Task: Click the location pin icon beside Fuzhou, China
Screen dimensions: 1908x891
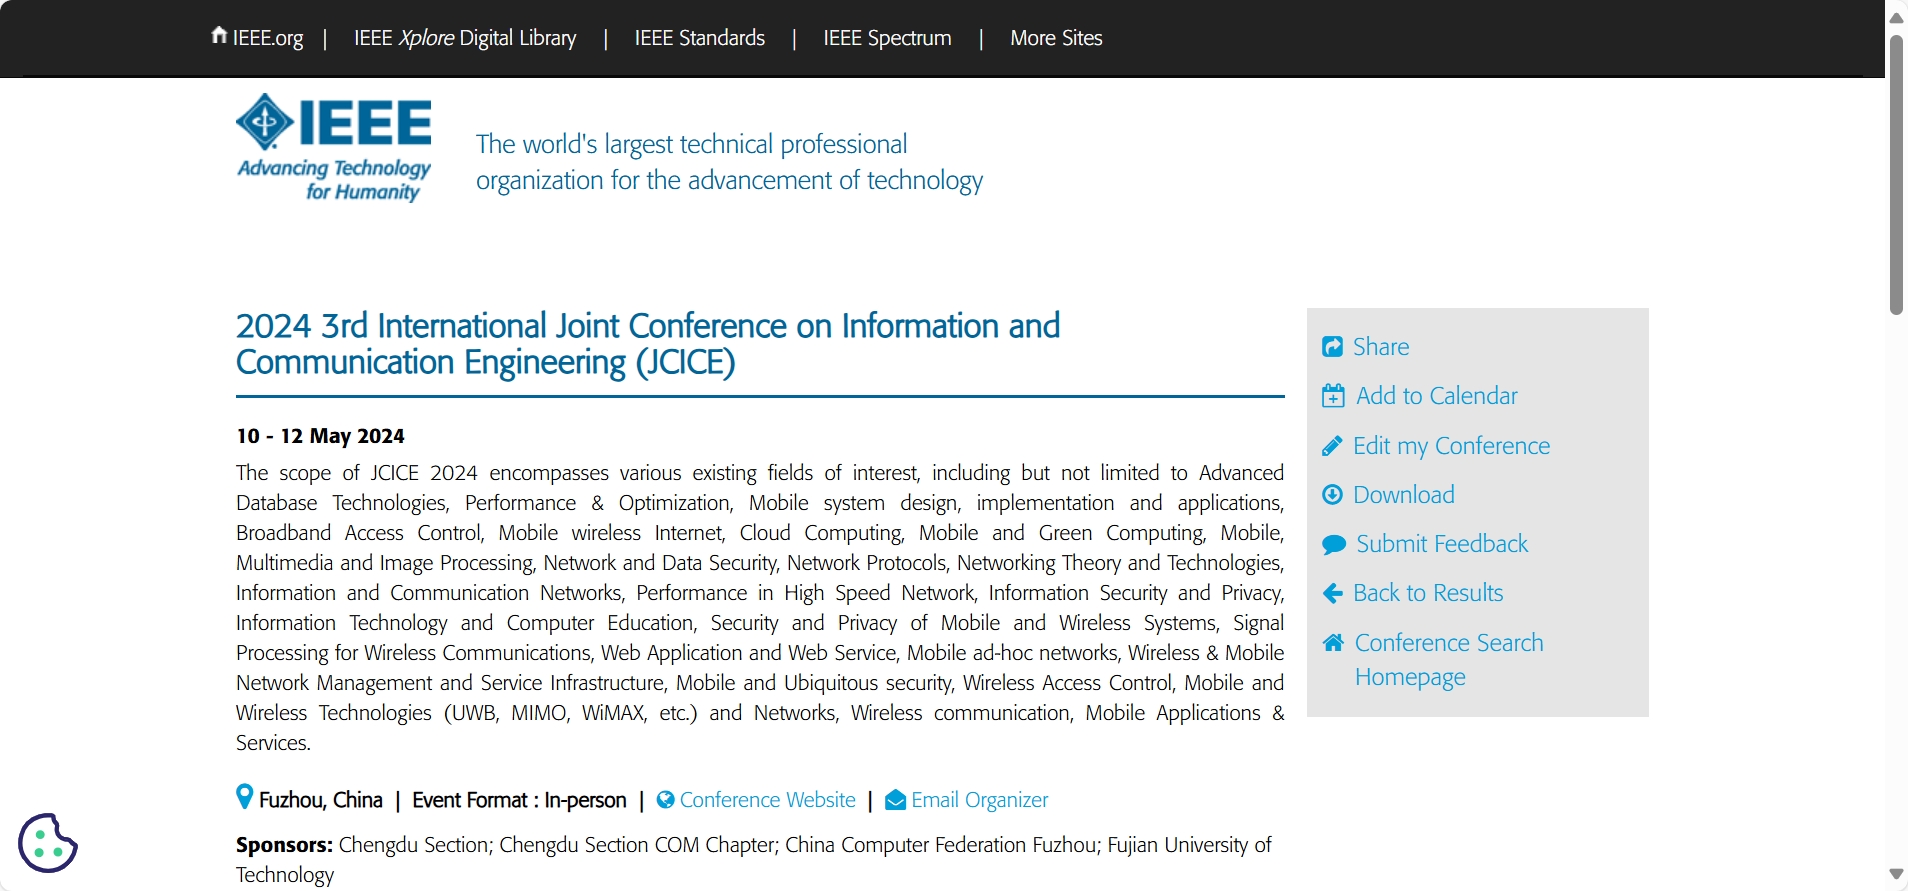Action: (244, 797)
